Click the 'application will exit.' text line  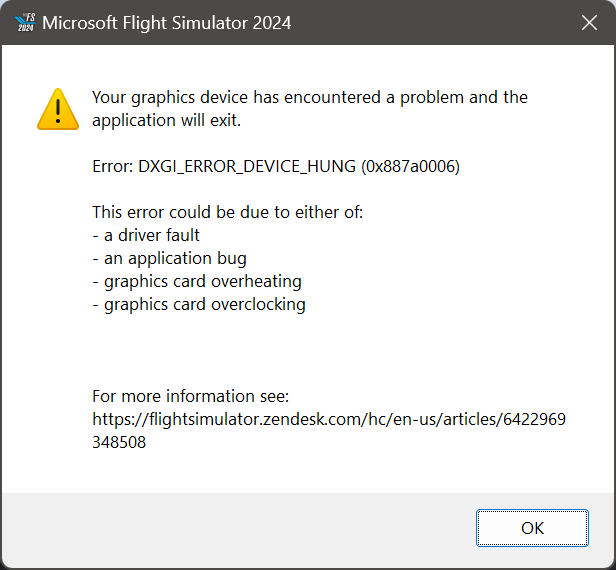pos(167,121)
